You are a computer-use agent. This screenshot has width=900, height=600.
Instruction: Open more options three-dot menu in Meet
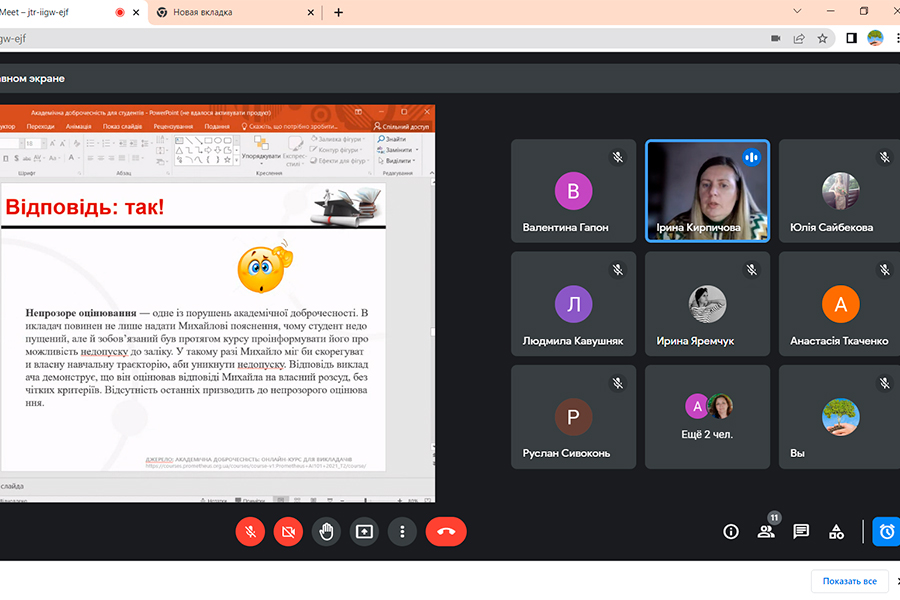coord(402,531)
